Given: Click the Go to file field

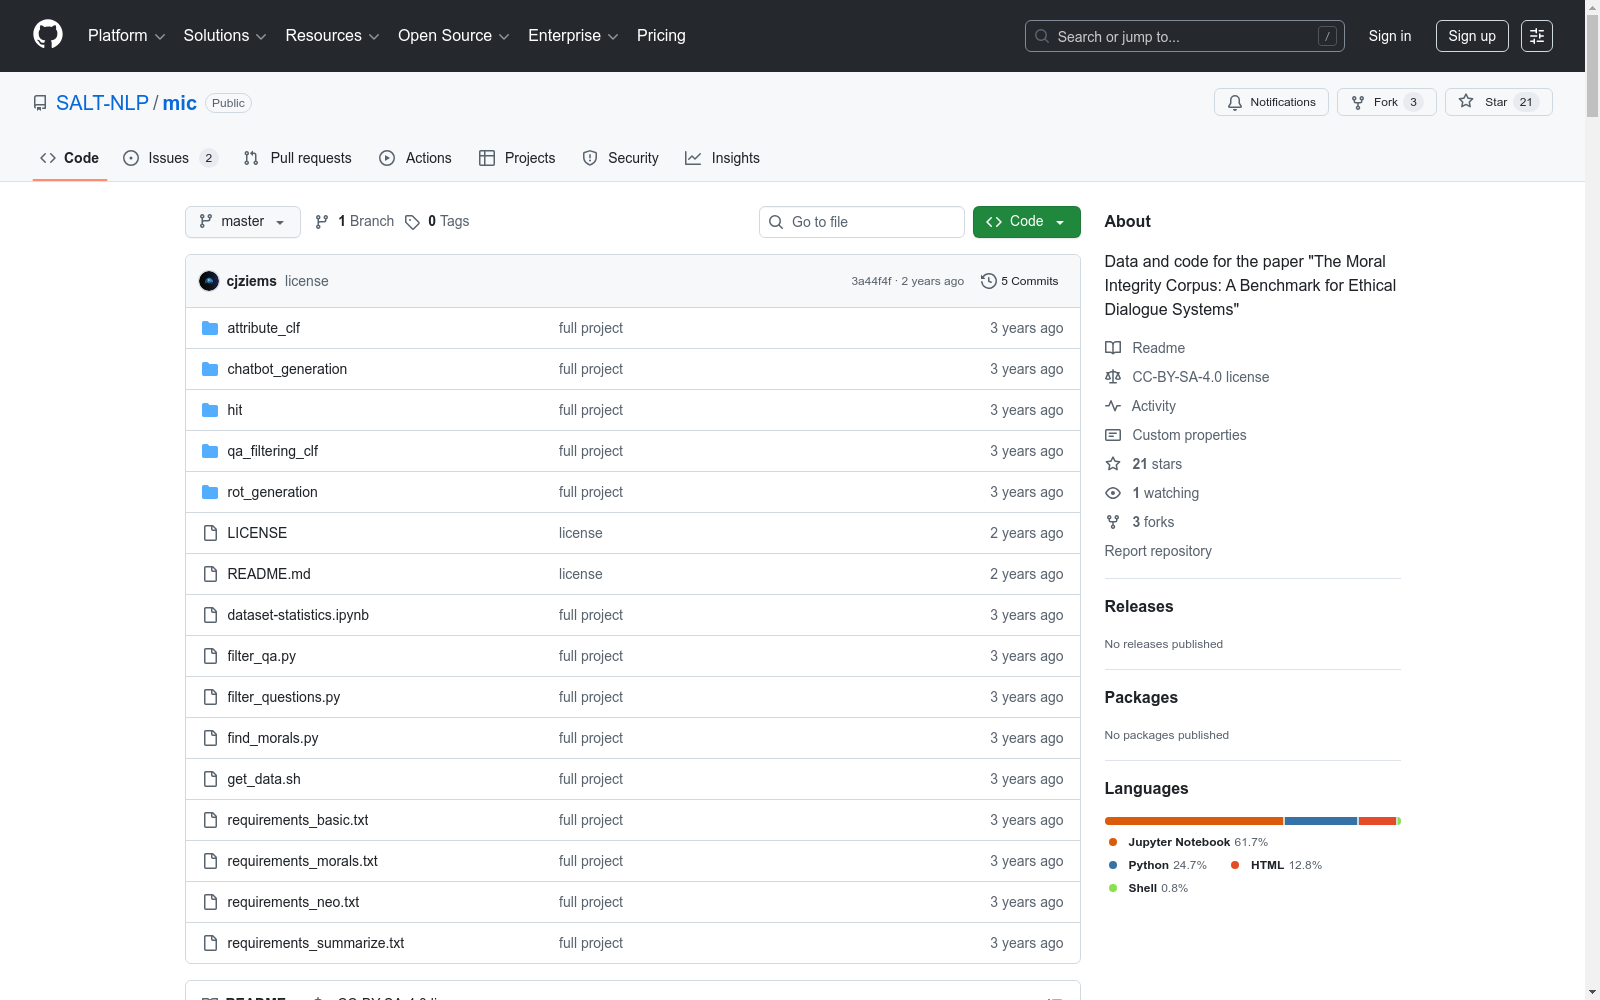Looking at the screenshot, I should [862, 222].
